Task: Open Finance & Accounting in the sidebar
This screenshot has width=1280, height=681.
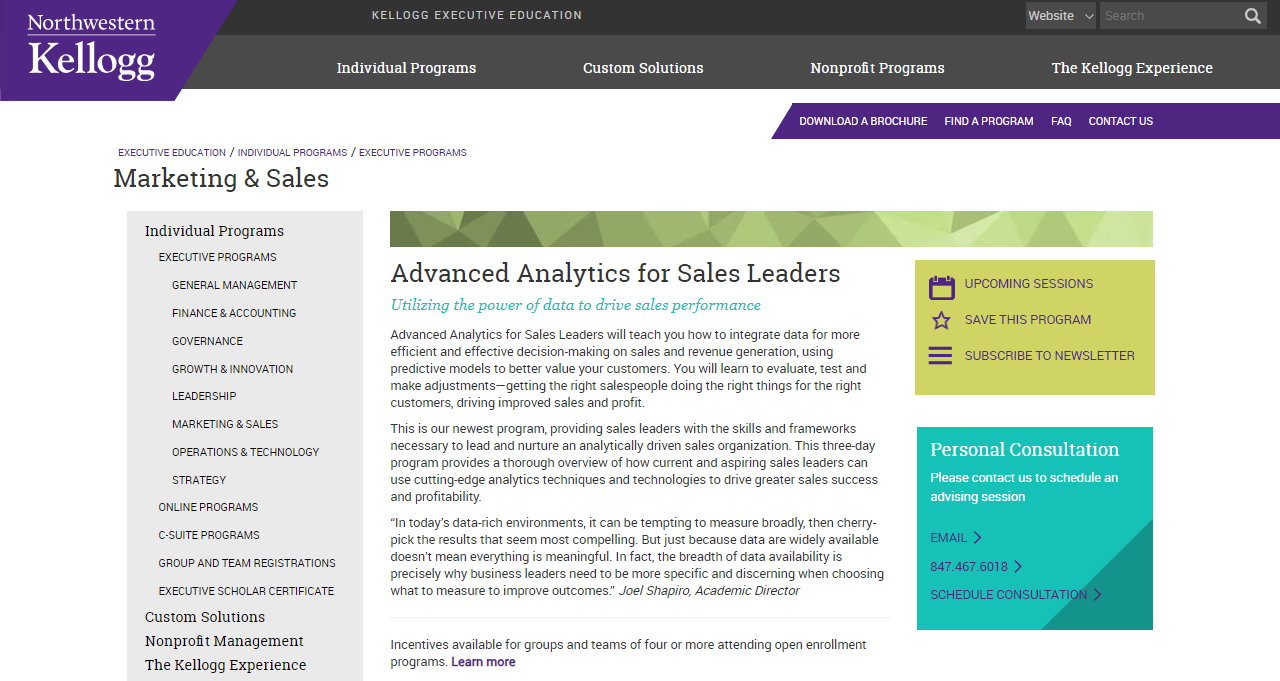Action: tap(234, 313)
